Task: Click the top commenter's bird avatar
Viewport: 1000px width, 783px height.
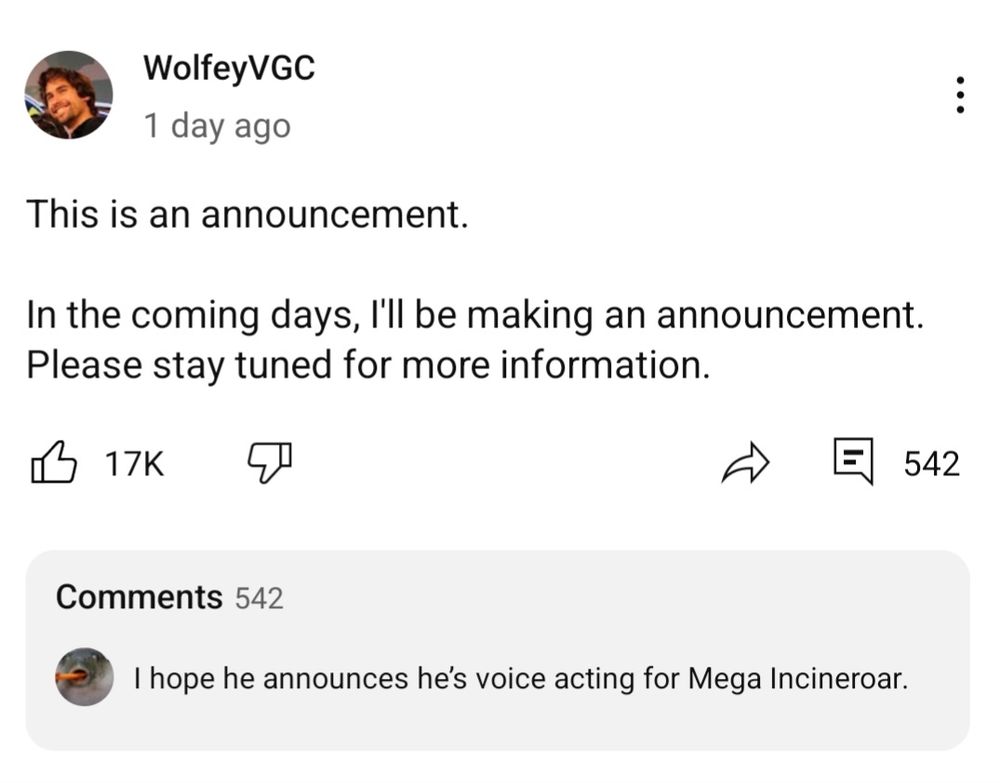Action: click(83, 677)
